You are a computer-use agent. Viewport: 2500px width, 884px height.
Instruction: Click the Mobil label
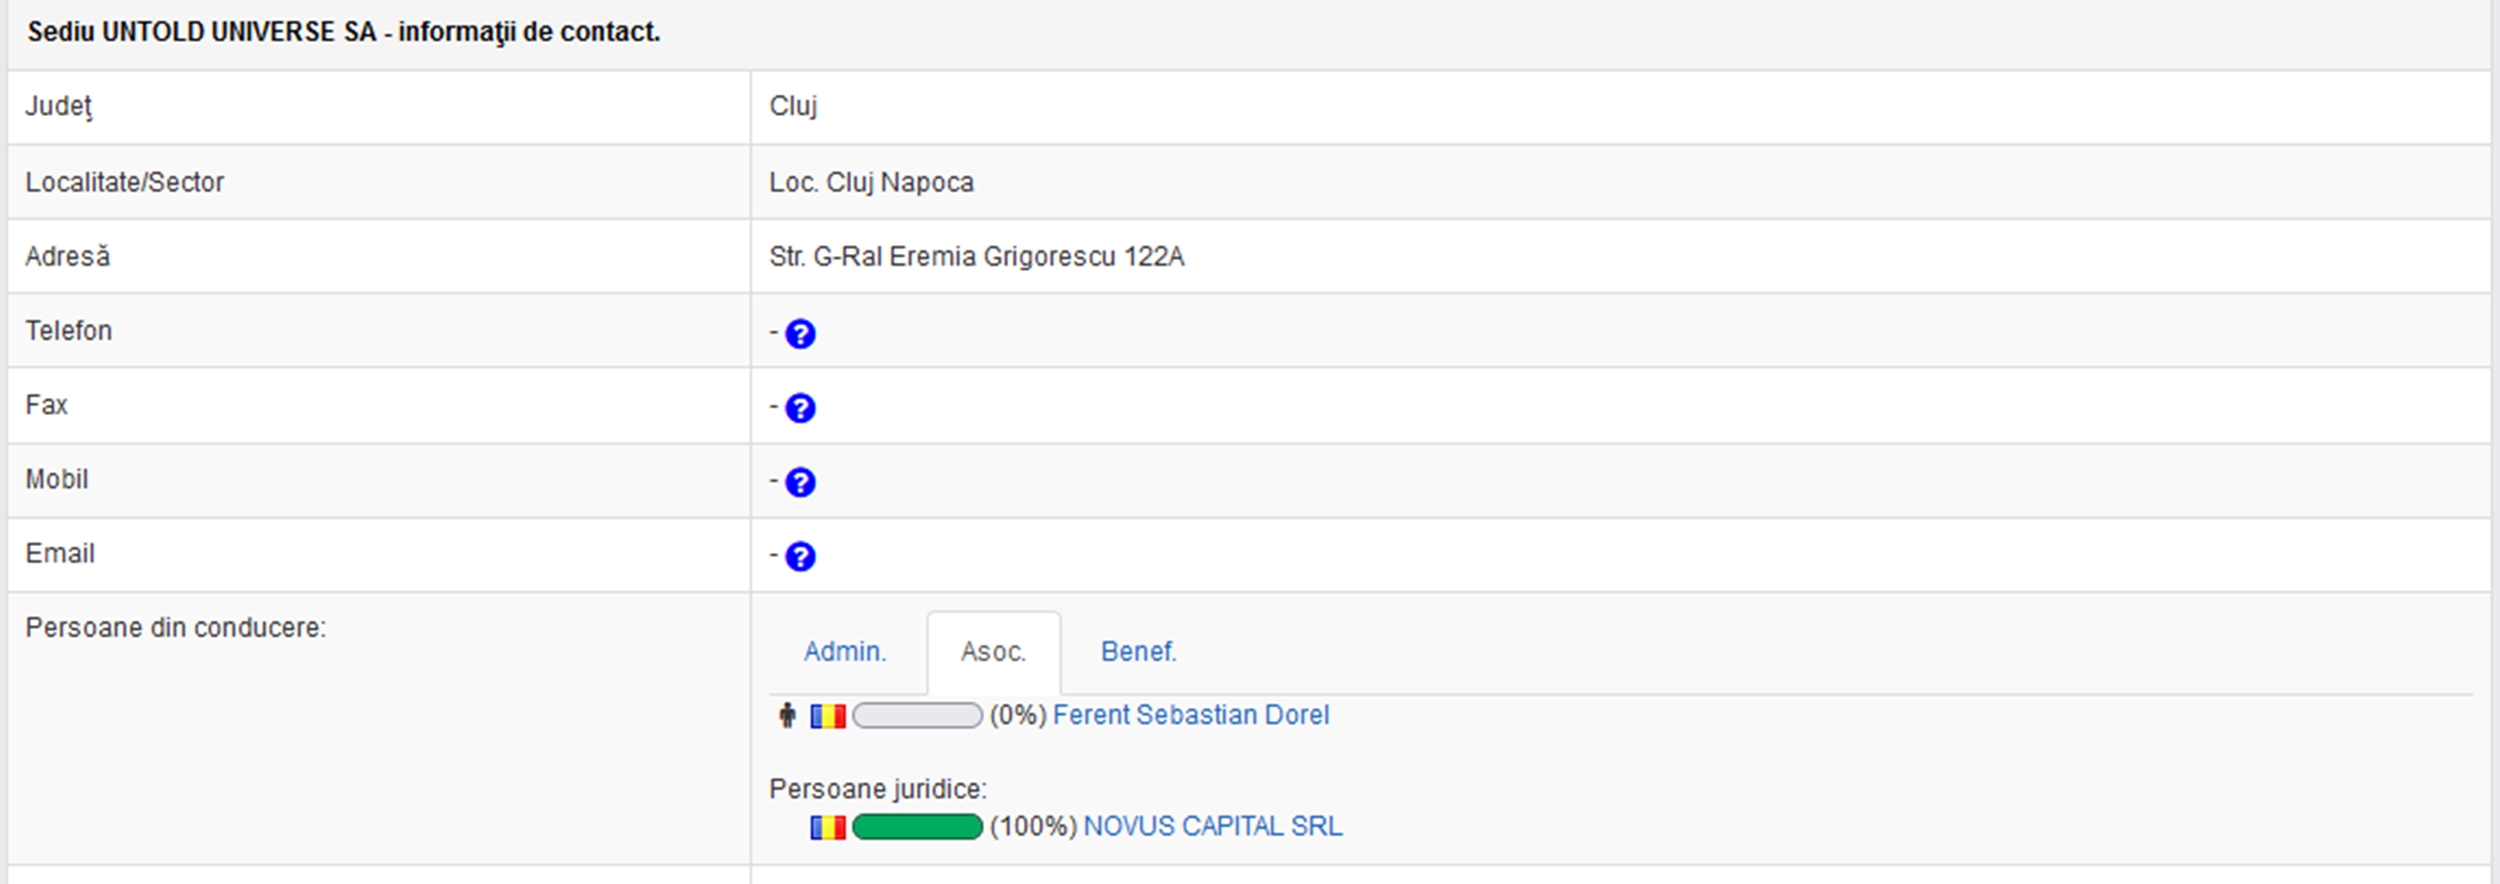(57, 479)
